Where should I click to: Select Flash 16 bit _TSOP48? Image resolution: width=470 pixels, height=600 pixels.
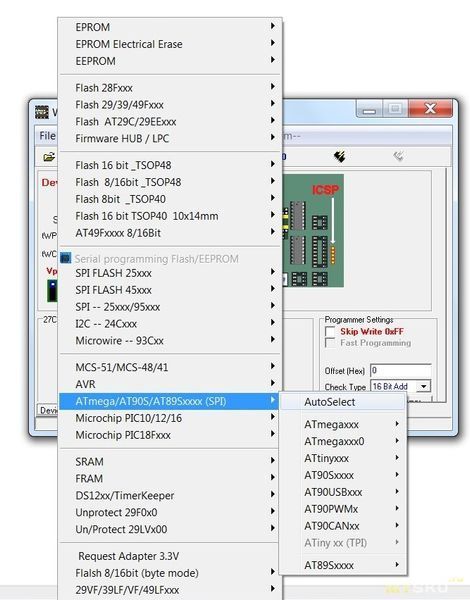coord(170,165)
